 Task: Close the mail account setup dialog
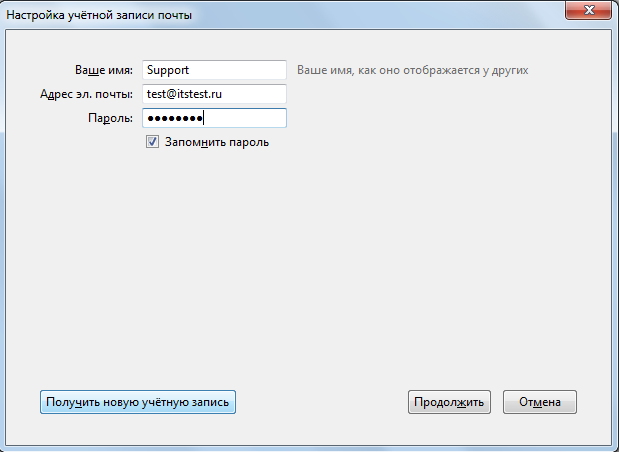(x=588, y=10)
